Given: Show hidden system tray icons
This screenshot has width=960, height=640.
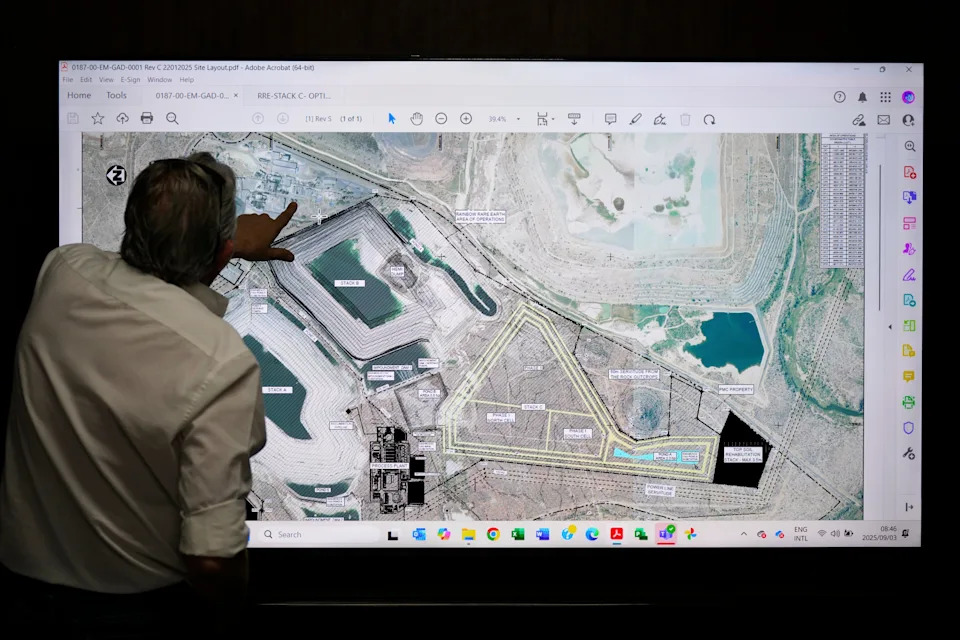Looking at the screenshot, I should (x=743, y=534).
